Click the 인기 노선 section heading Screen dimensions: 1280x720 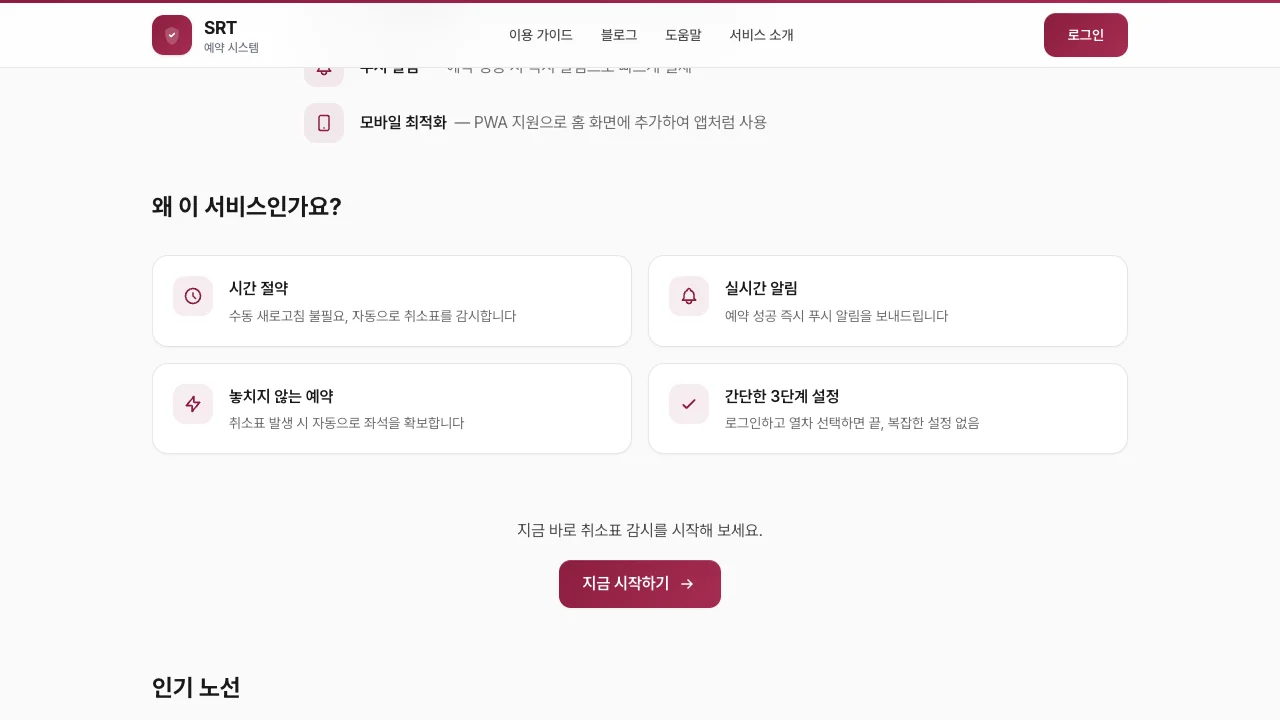(196, 688)
